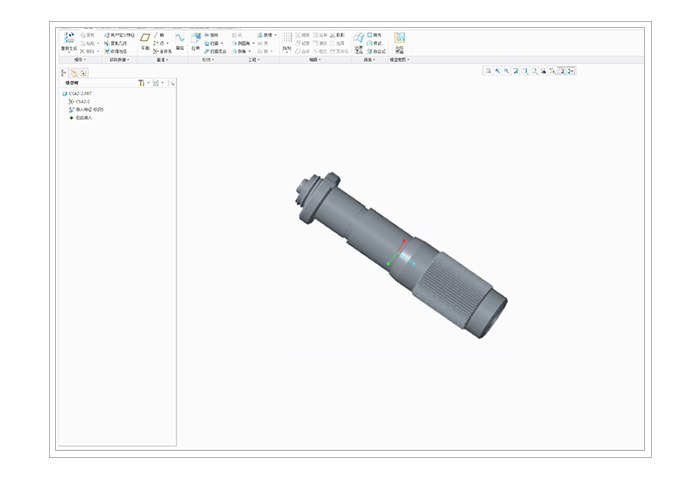Screen dimensions: 700x478
Task: Toggle the spin center display button
Action: (571, 71)
